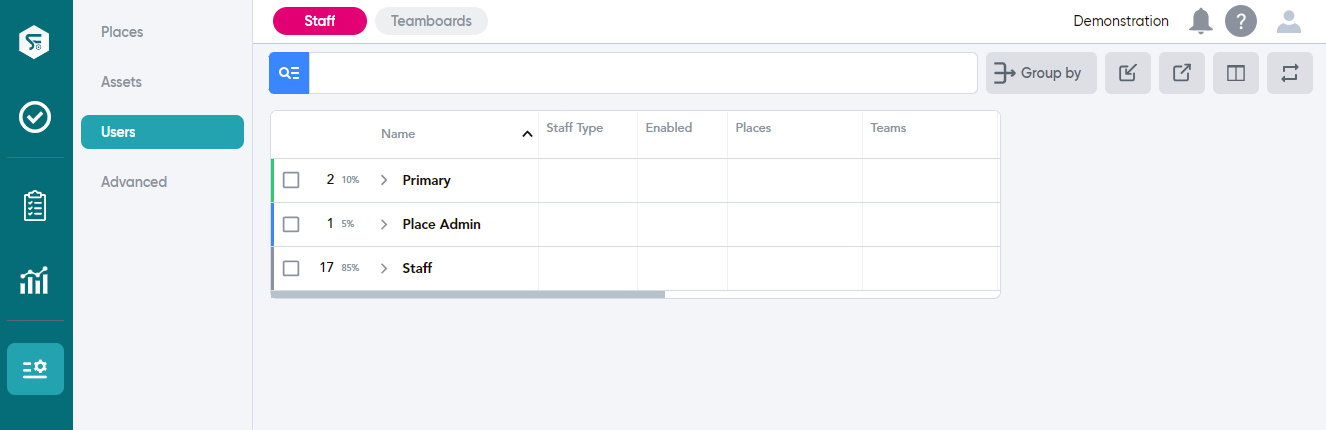Click the app logo icon in sidebar
This screenshot has height=430, width=1326.
35,42
